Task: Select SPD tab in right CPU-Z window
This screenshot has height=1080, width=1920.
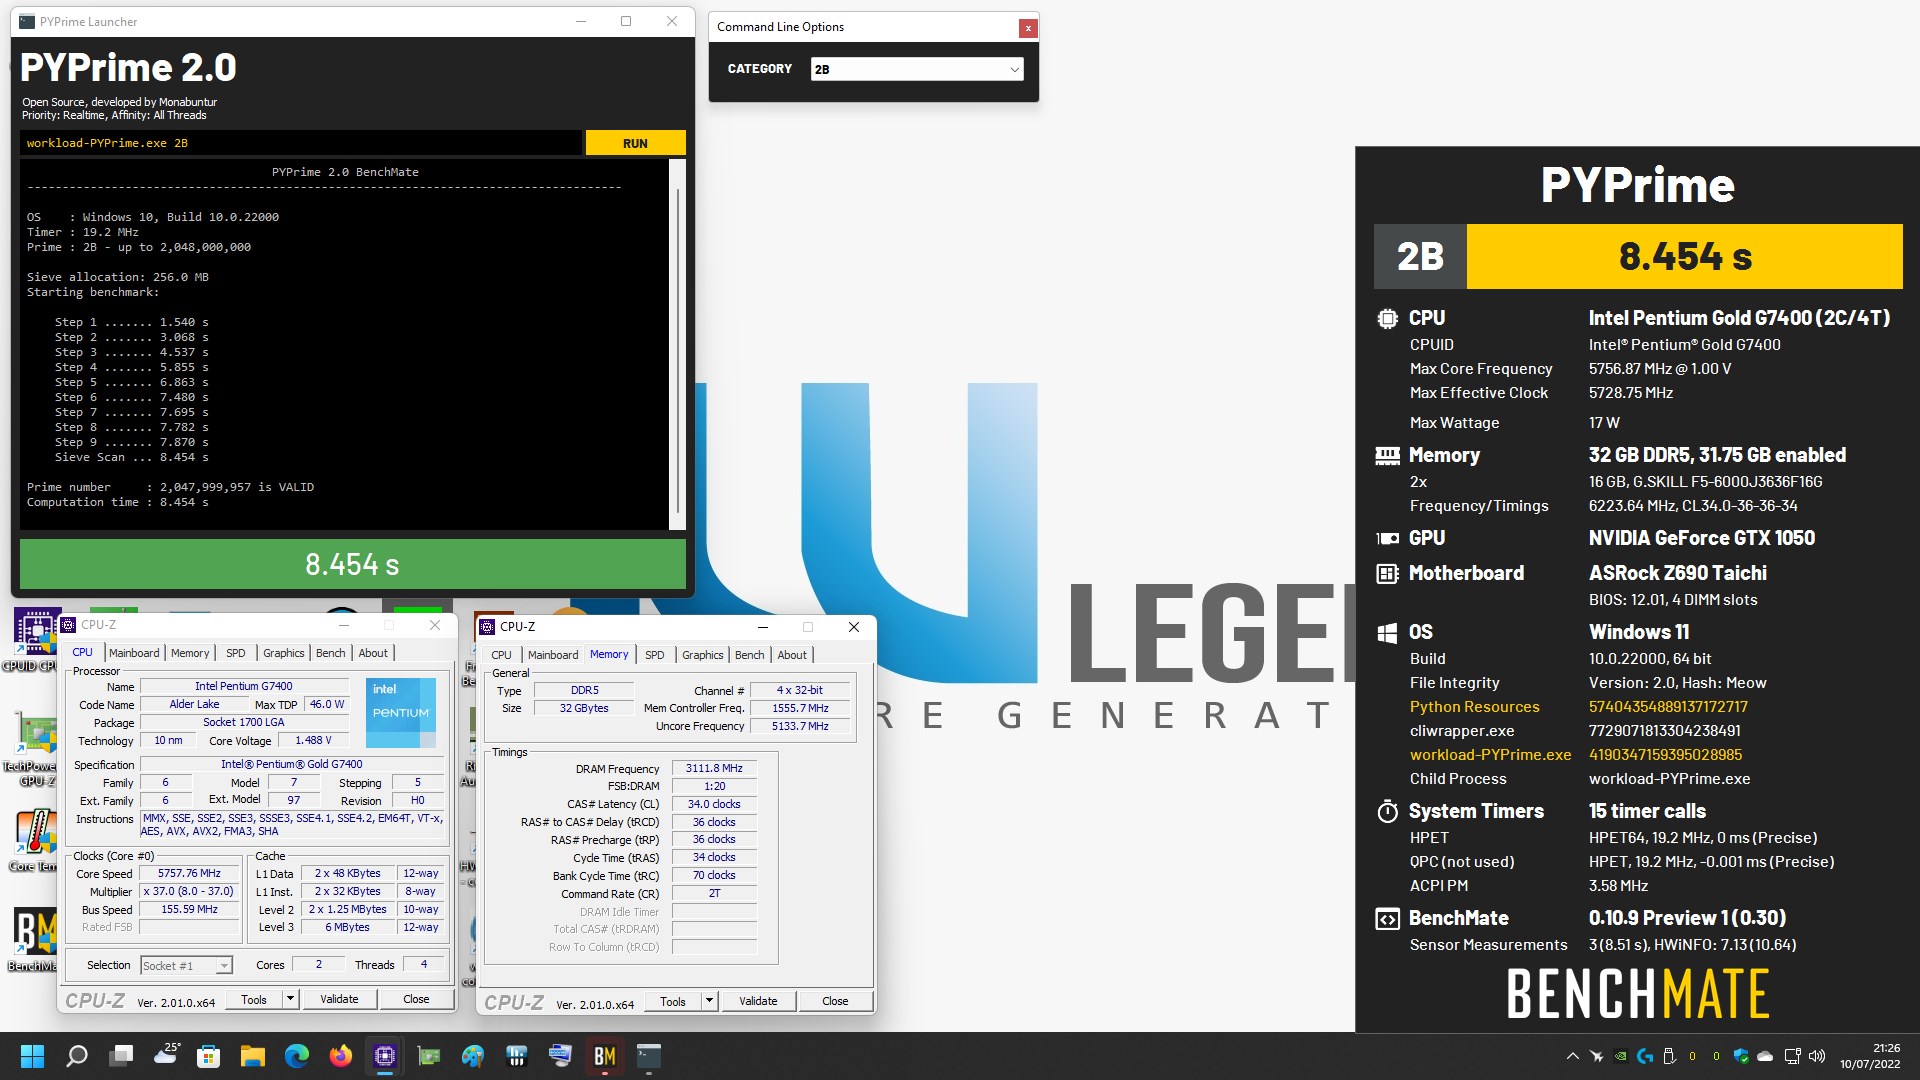Action: pyautogui.click(x=655, y=655)
